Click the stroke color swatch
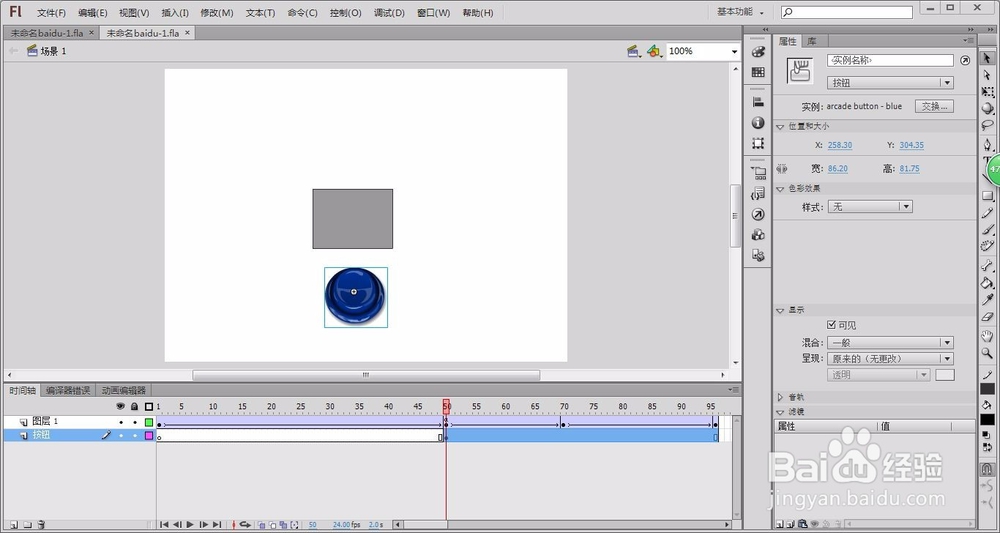Viewport: 1000px width, 533px height. click(x=987, y=388)
